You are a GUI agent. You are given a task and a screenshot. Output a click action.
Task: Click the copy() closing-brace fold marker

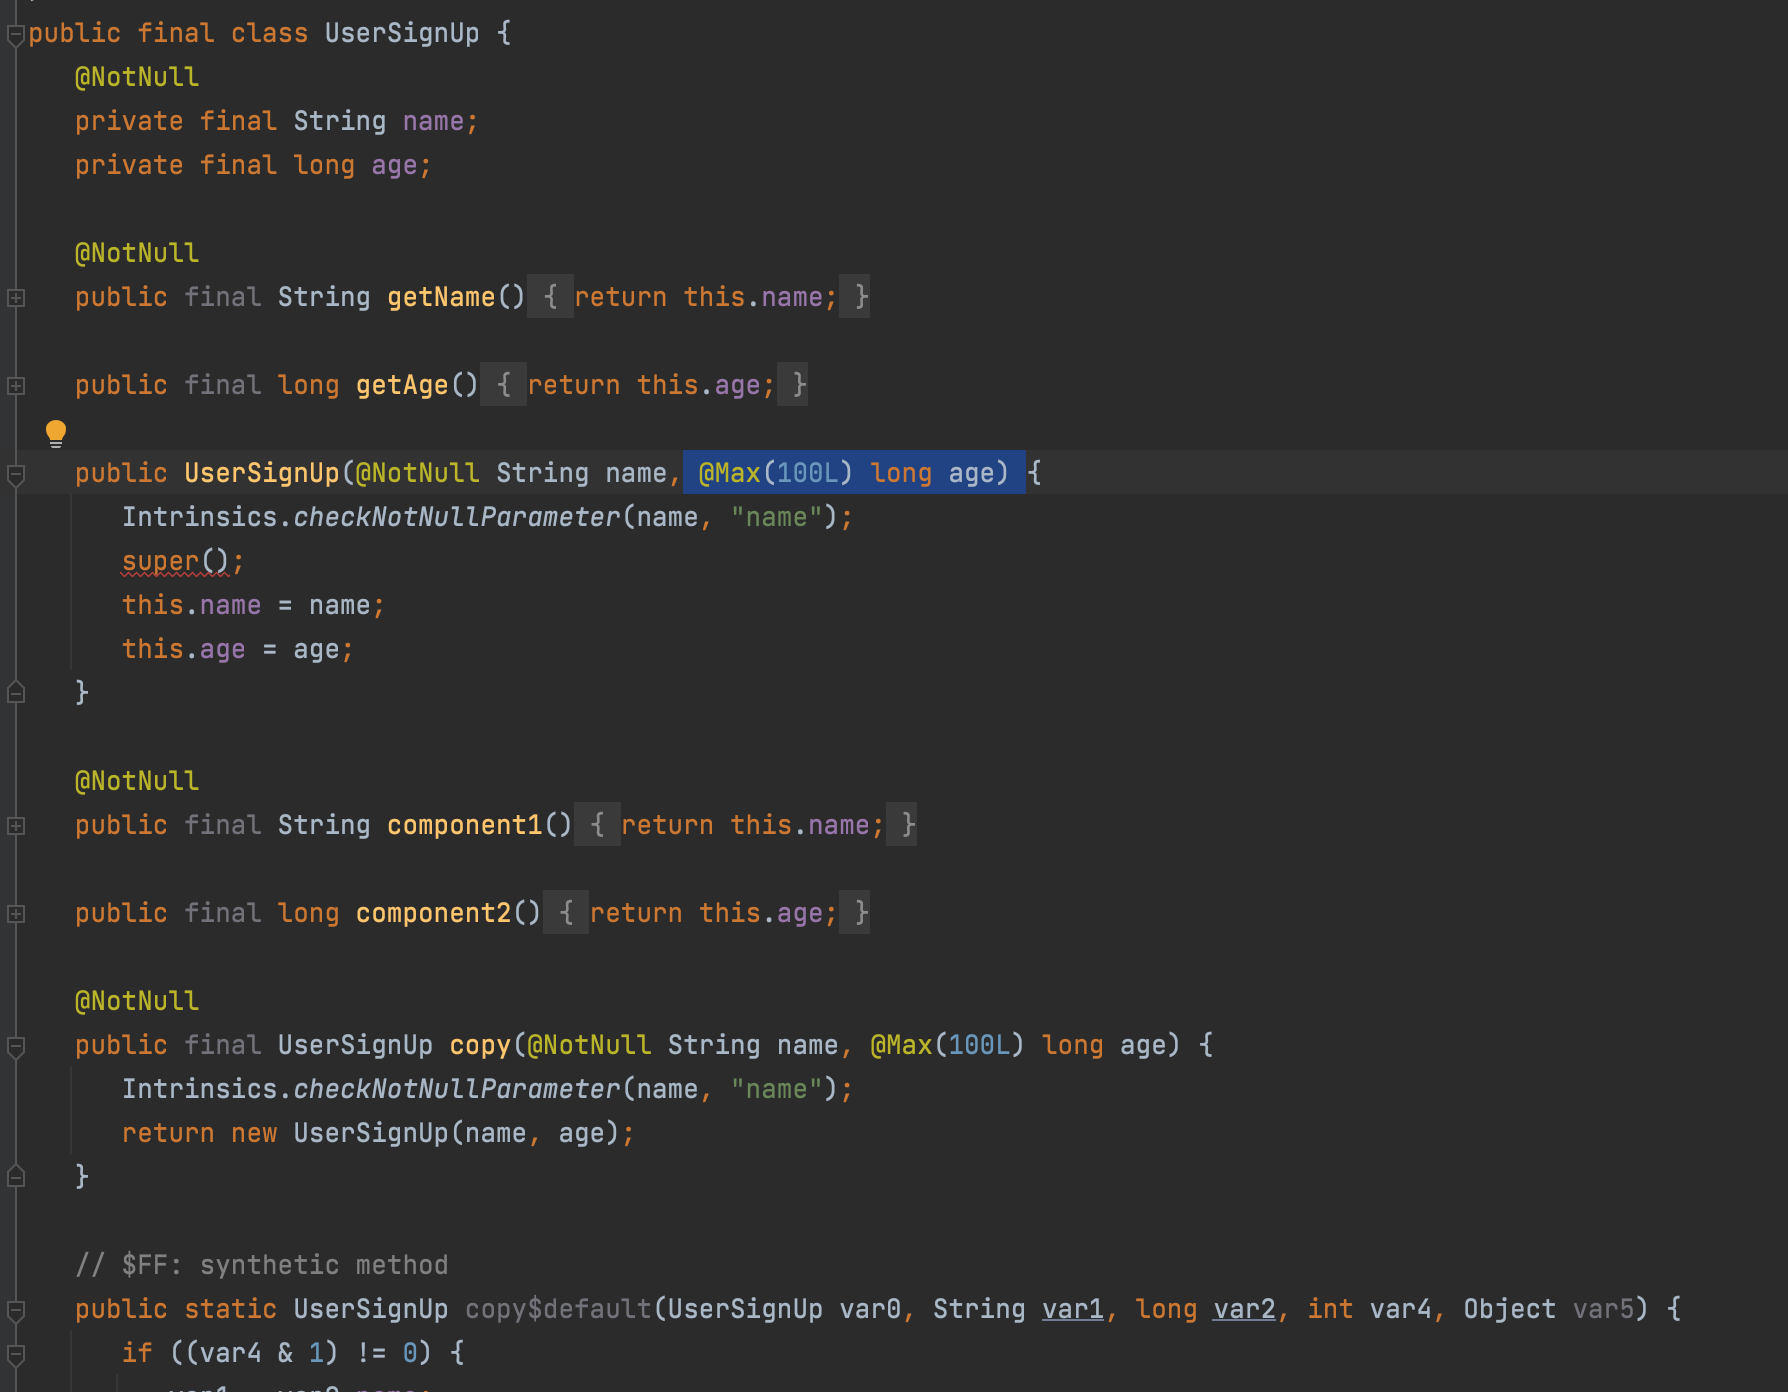[x=16, y=1176]
